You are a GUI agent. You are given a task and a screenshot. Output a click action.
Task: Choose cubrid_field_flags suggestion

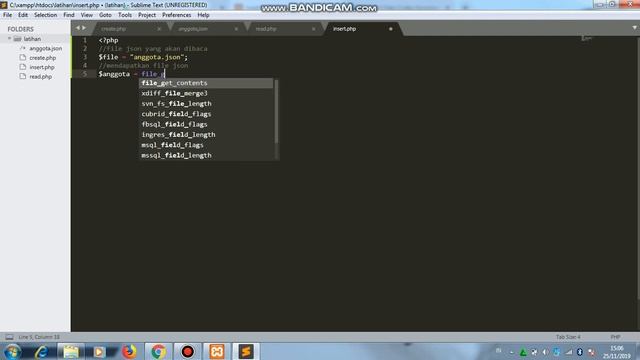tap(206, 114)
